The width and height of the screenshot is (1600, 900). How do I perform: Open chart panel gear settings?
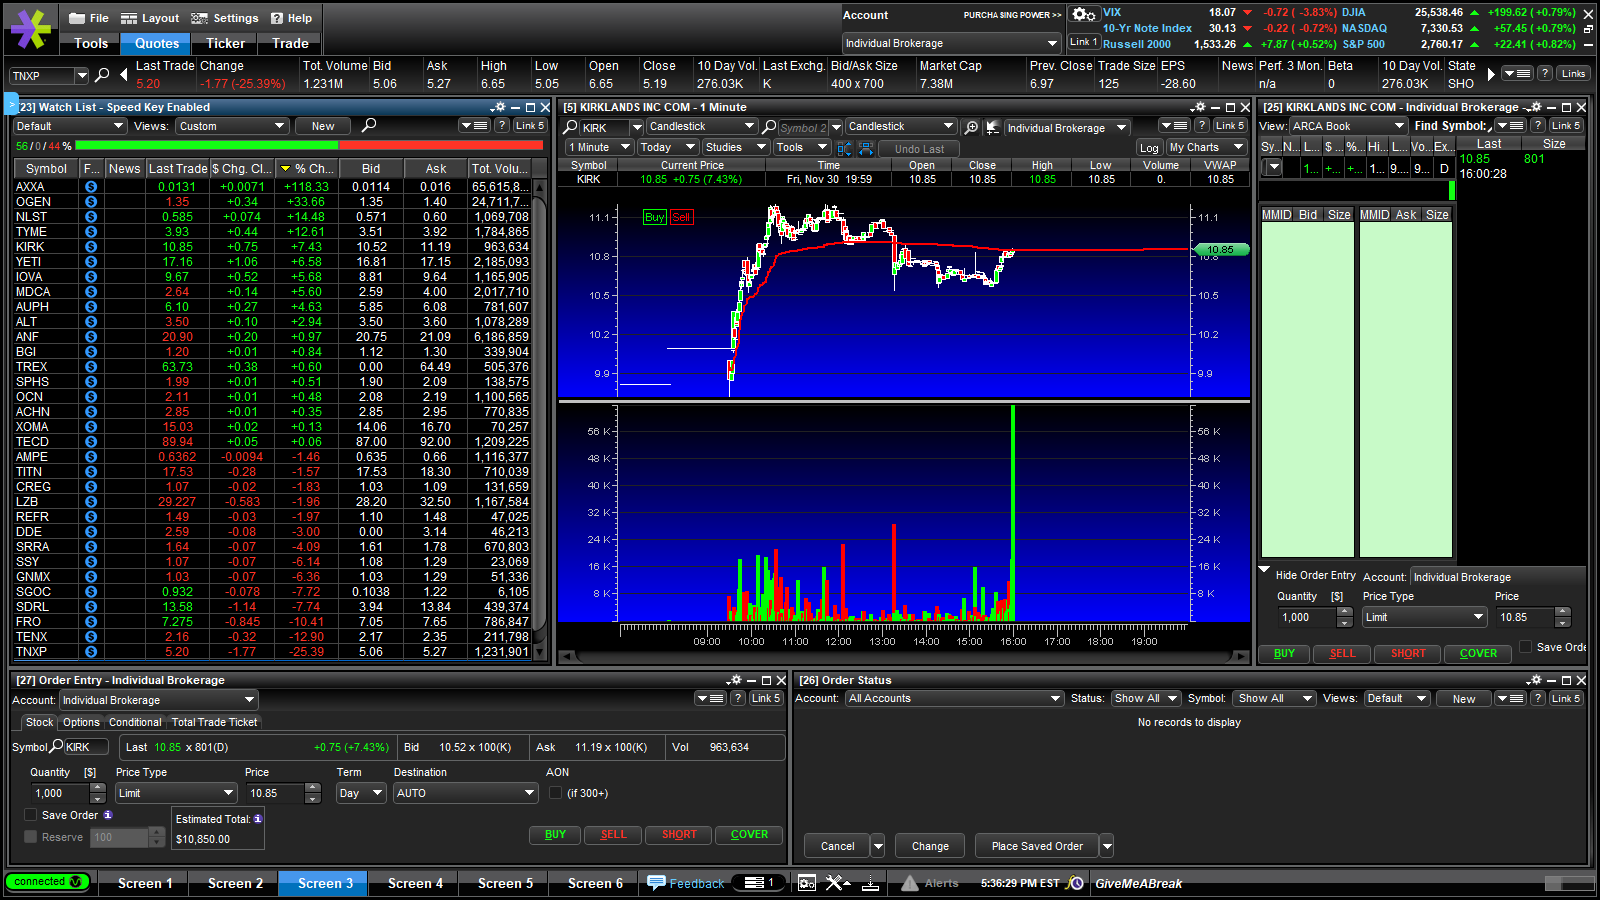click(1198, 107)
